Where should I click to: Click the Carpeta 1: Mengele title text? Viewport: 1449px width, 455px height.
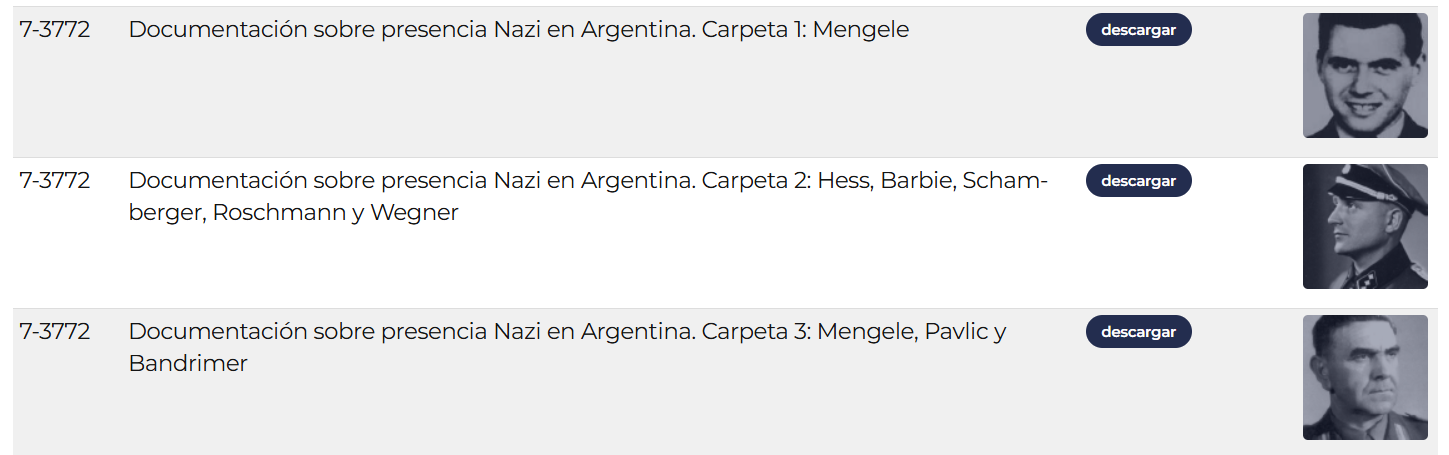(518, 30)
